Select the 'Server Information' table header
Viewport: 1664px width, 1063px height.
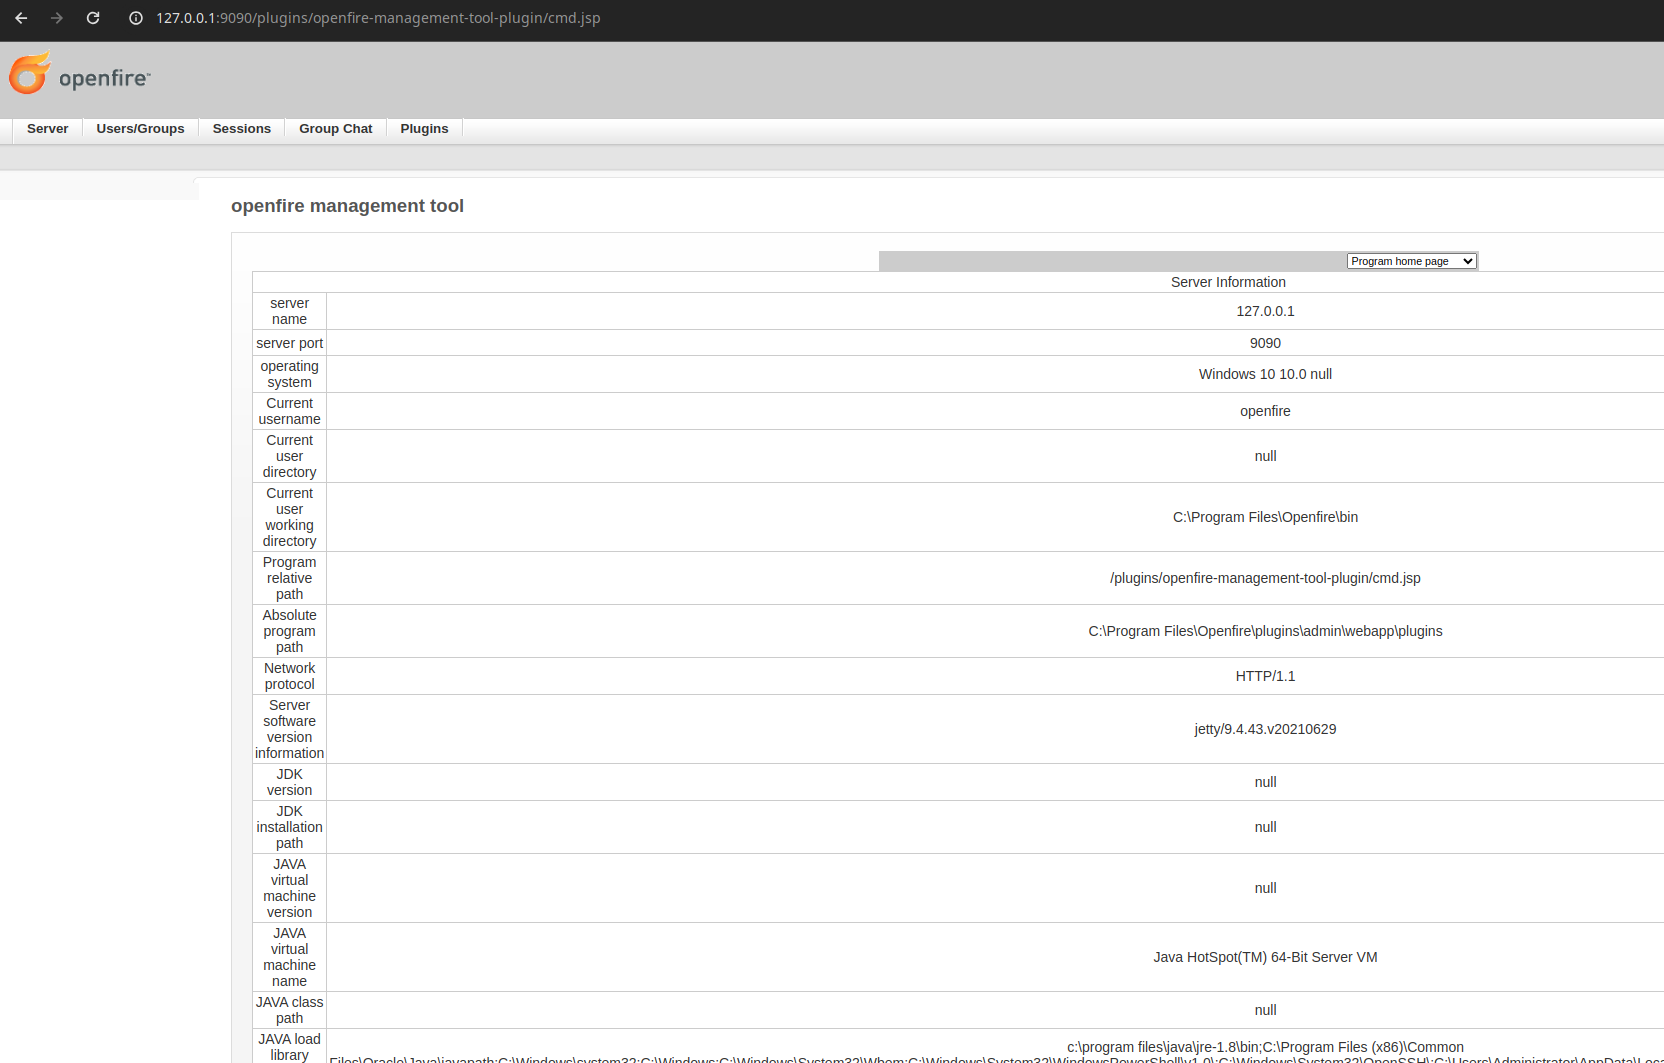1228,282
